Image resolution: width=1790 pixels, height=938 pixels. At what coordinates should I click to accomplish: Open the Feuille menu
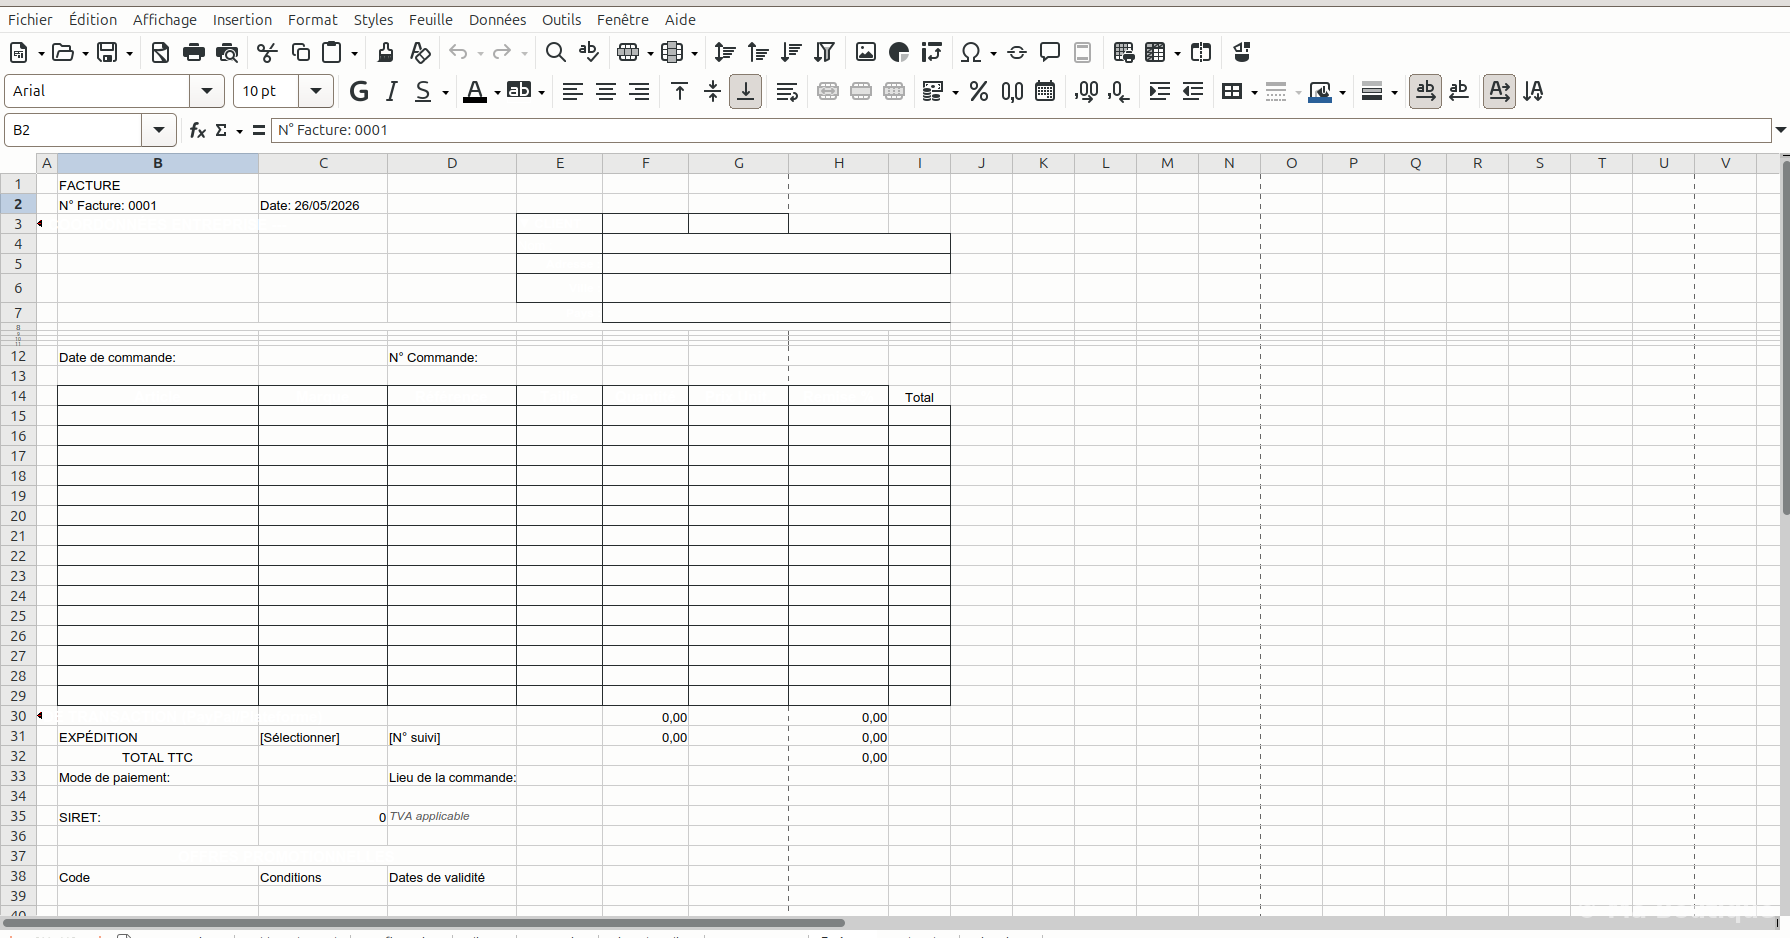[431, 20]
